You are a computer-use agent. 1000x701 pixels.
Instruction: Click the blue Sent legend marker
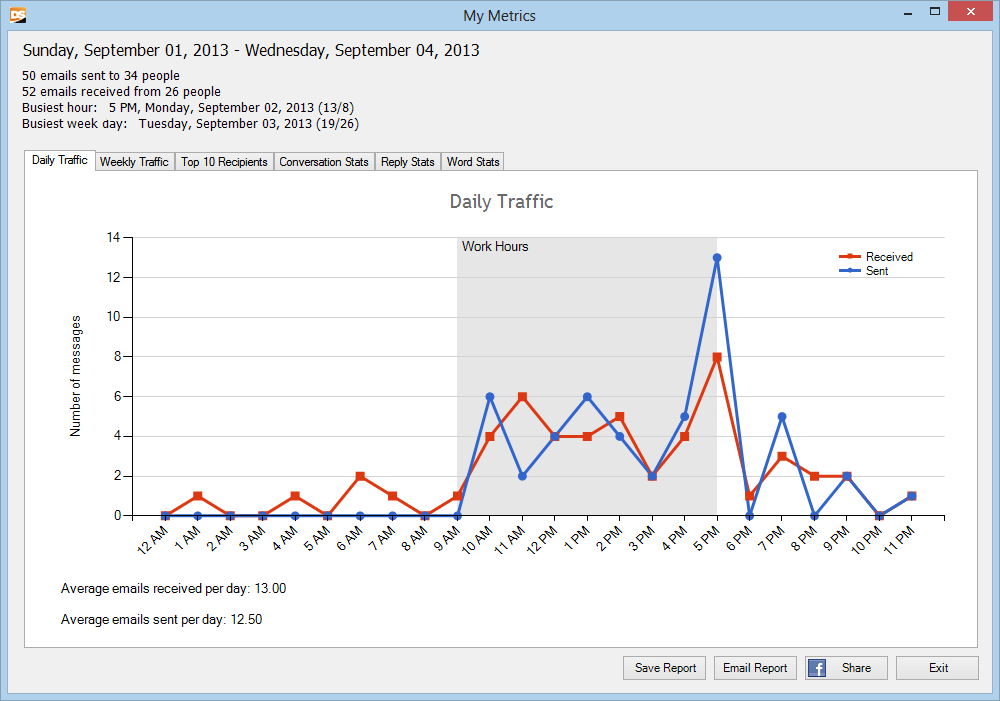click(849, 271)
